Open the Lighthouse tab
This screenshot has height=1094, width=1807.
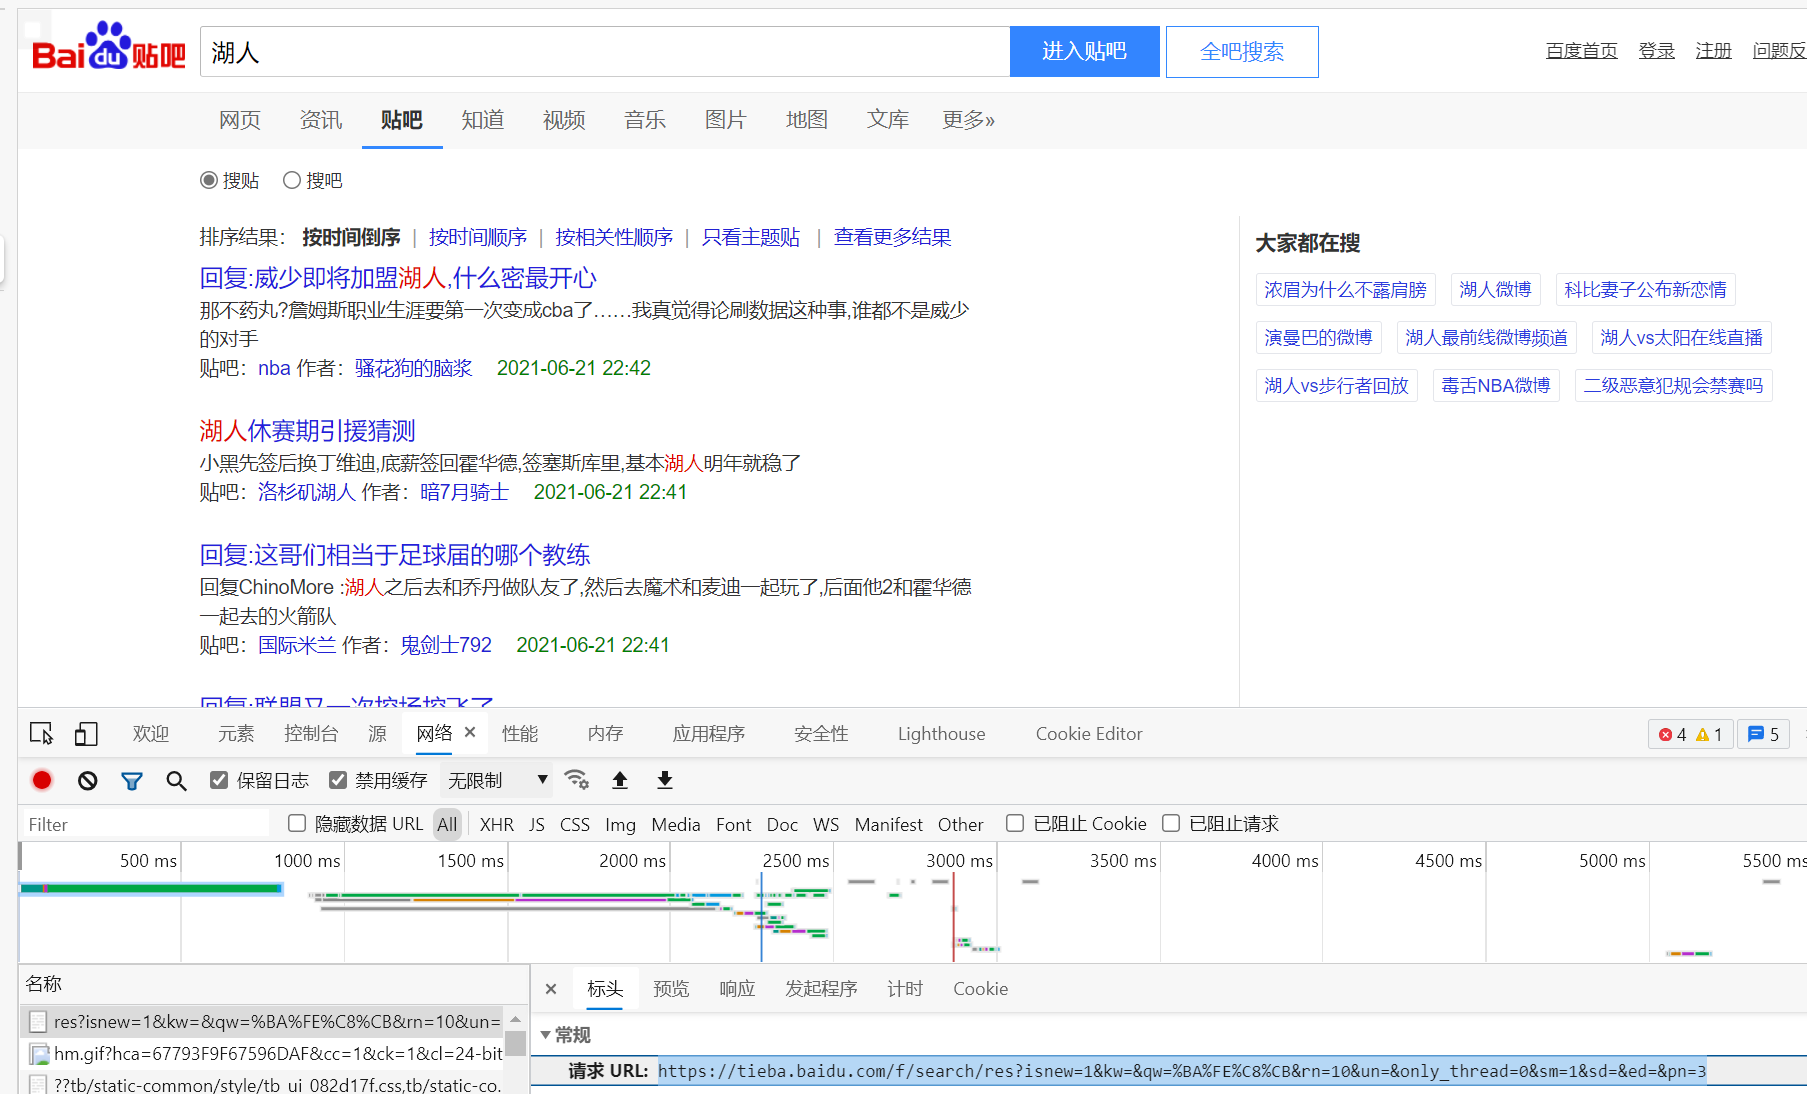pos(941,734)
